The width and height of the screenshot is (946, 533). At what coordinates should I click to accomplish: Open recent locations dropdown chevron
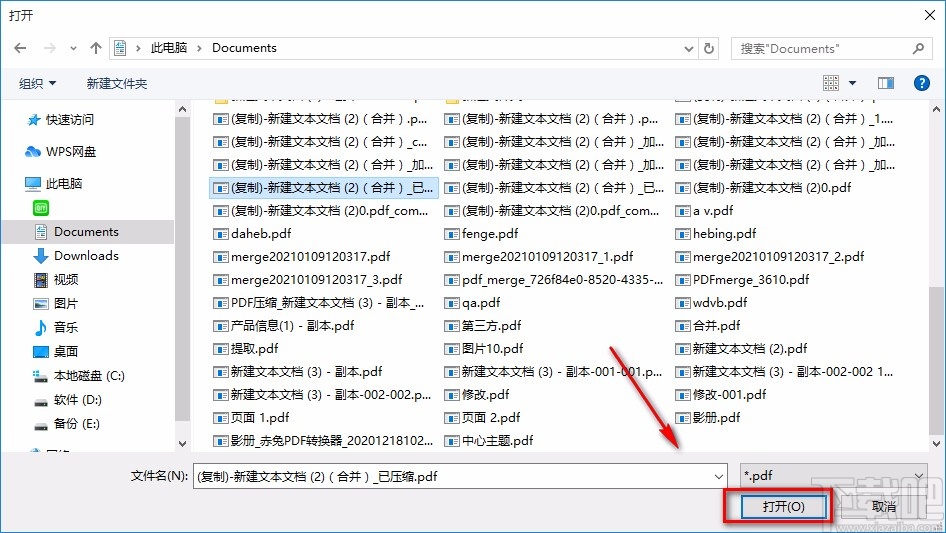[73, 49]
